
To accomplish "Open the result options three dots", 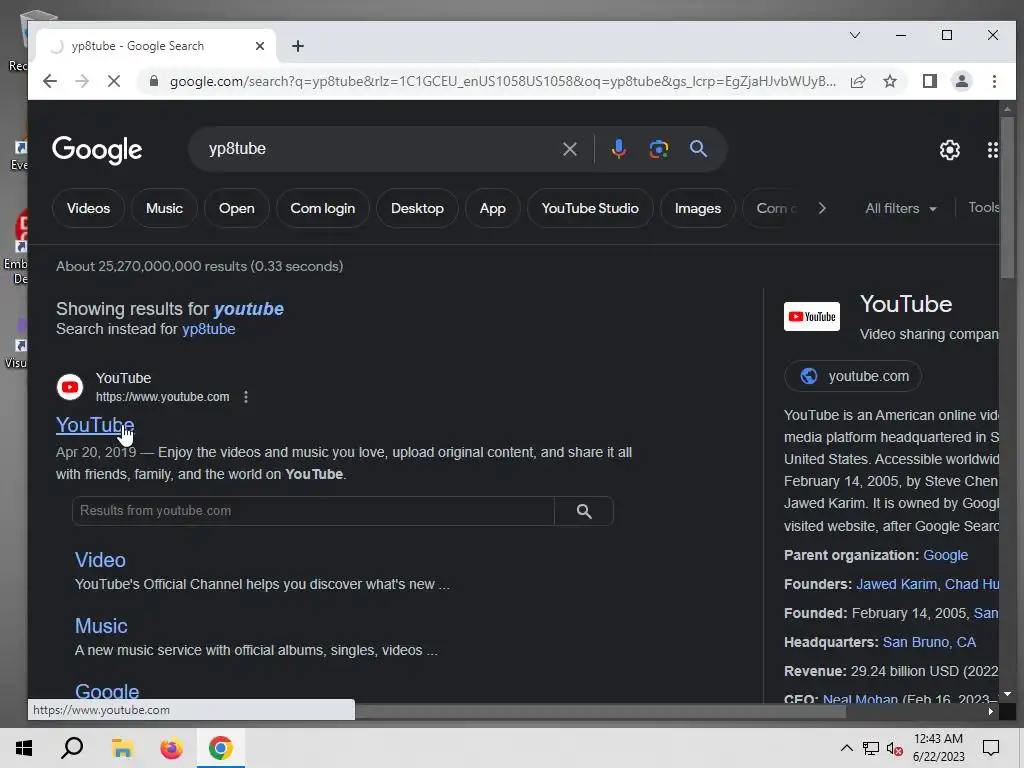I will (x=246, y=397).
